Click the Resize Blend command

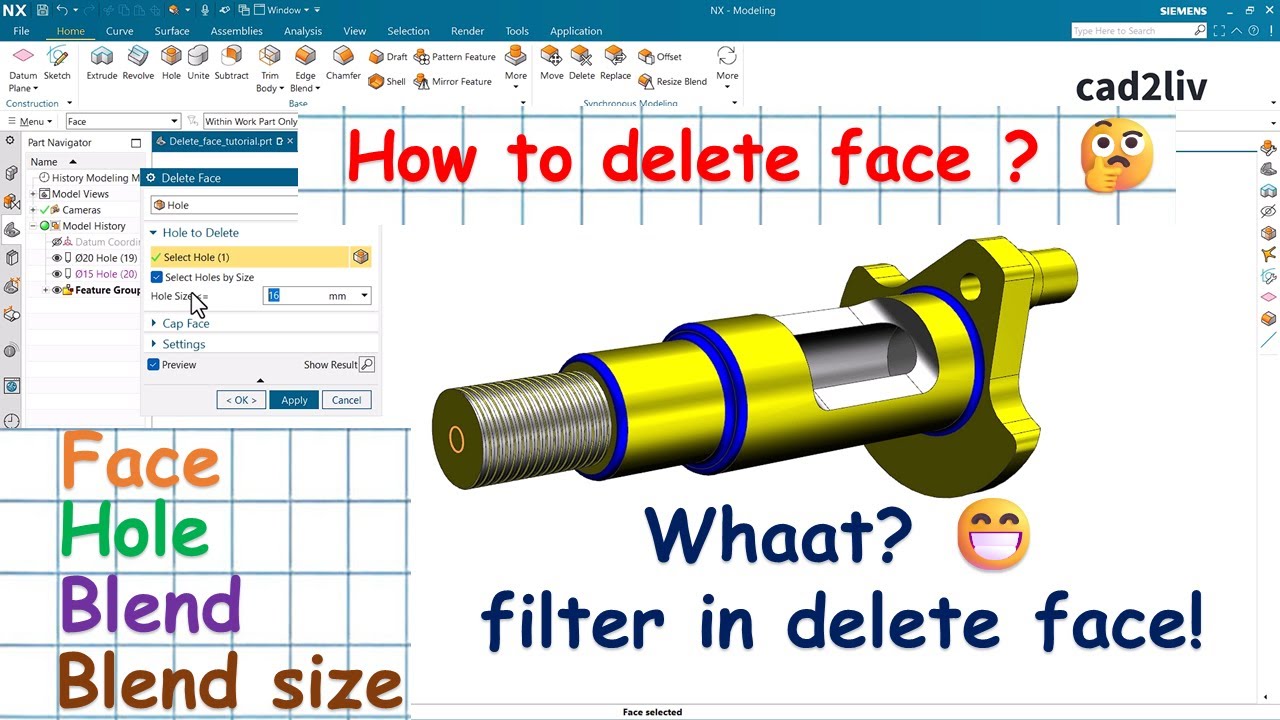[x=673, y=81]
